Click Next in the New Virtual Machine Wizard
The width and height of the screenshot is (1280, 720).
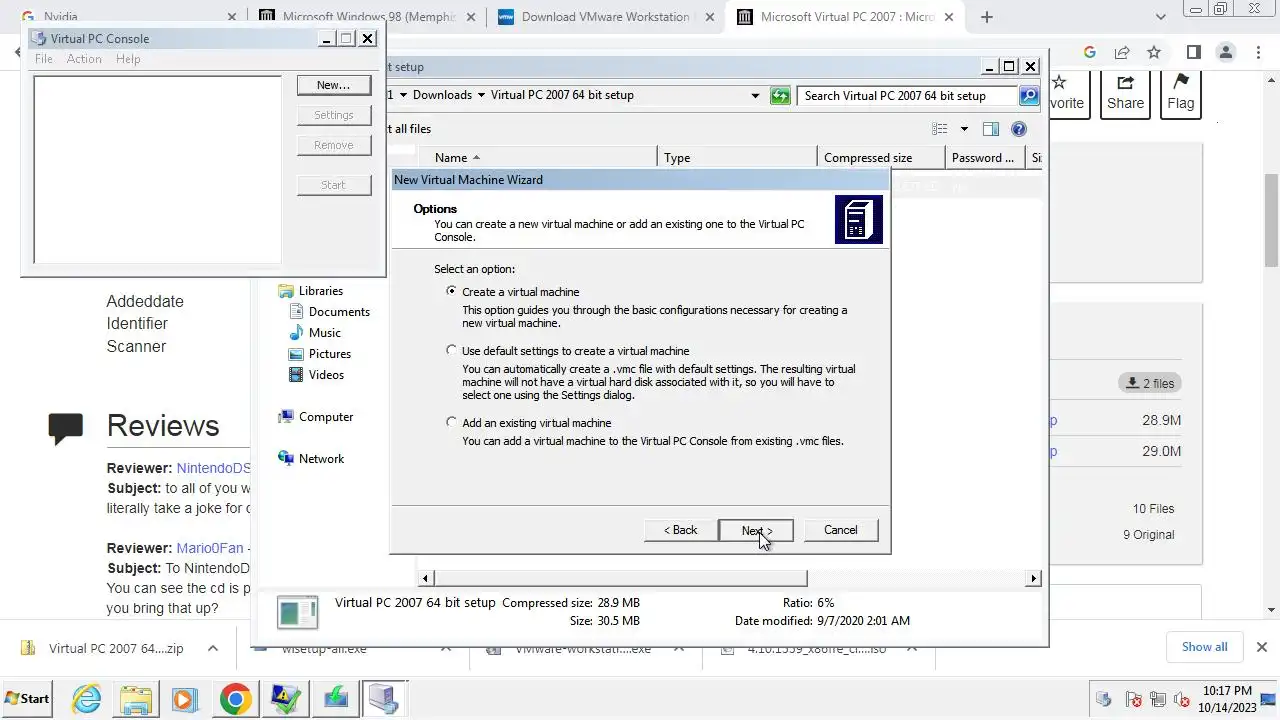(756, 530)
